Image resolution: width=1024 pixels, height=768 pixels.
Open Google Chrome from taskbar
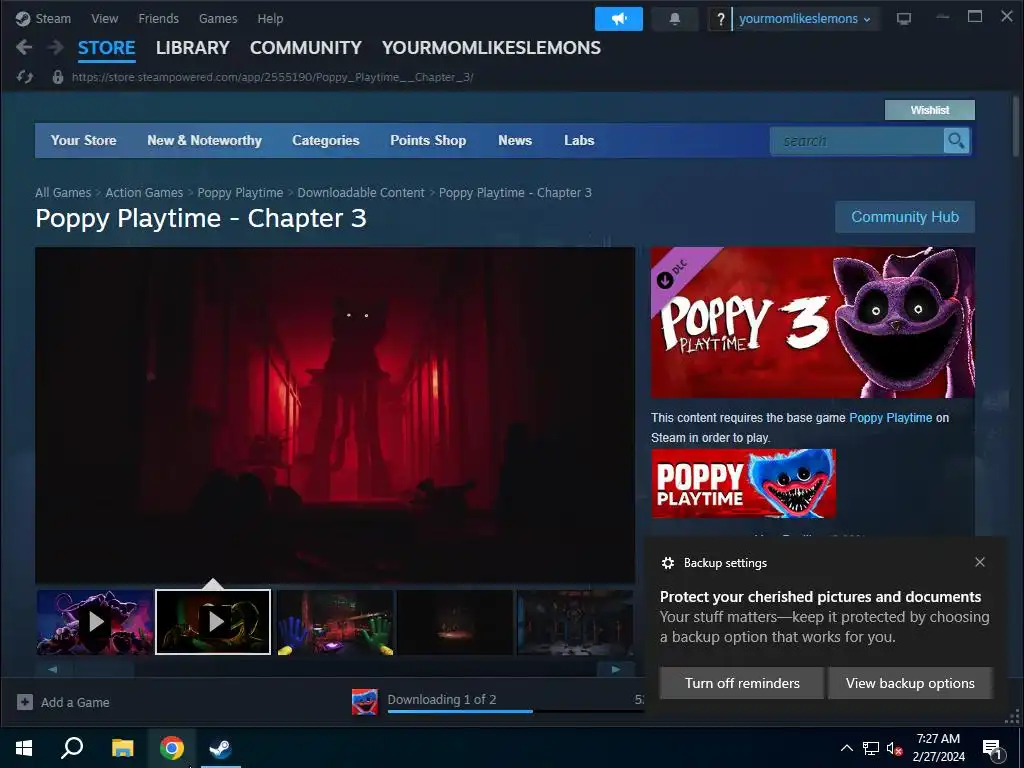[x=172, y=748]
